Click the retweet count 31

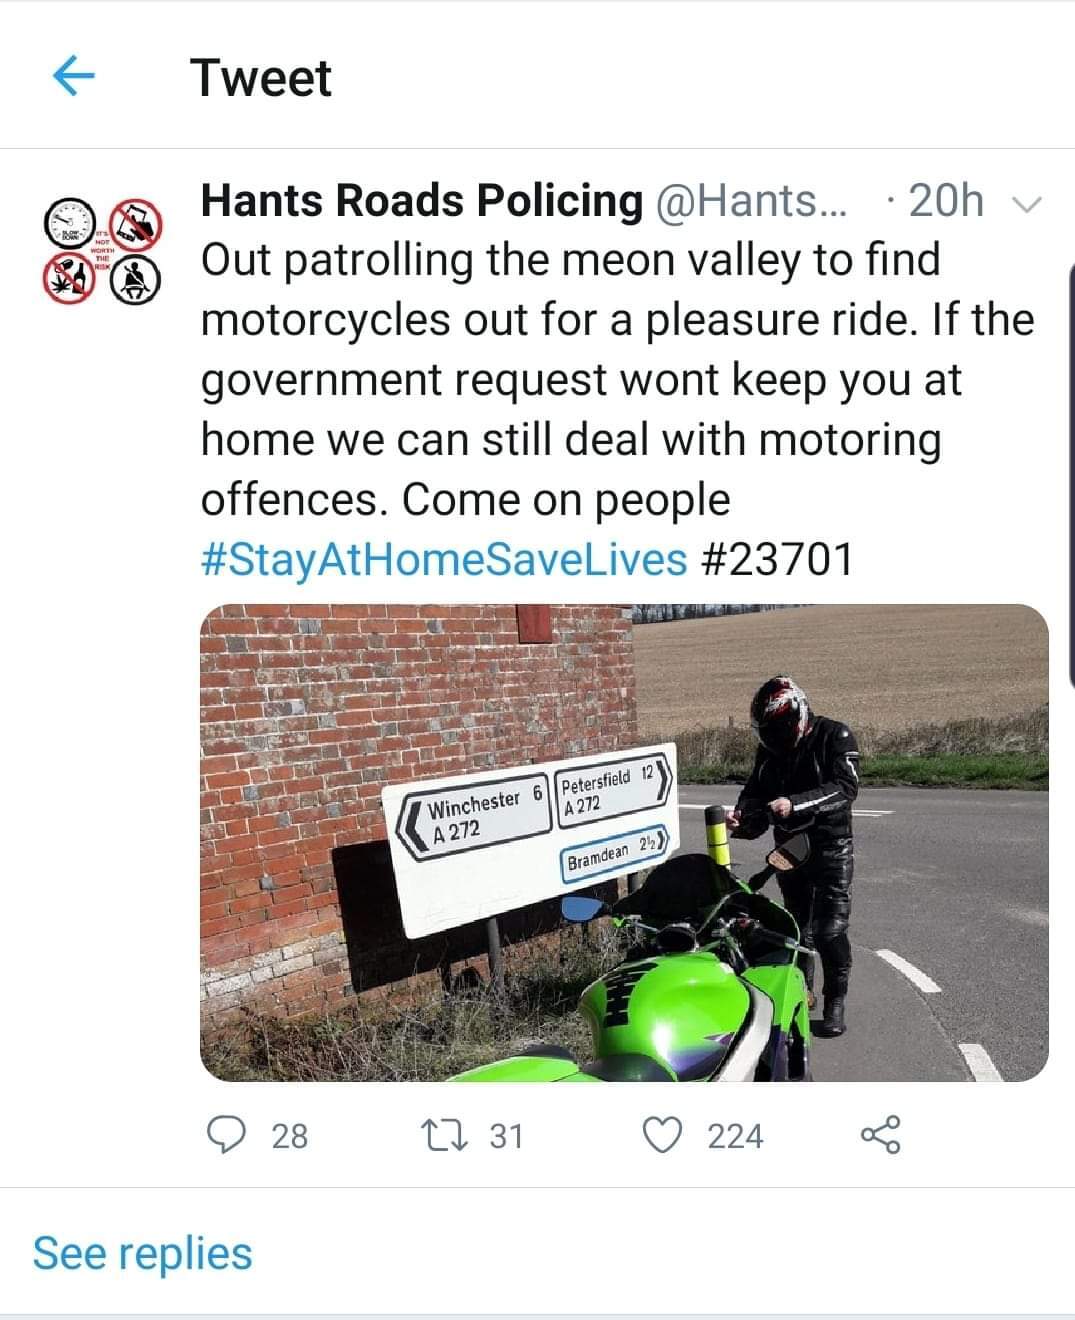pos(506,1136)
